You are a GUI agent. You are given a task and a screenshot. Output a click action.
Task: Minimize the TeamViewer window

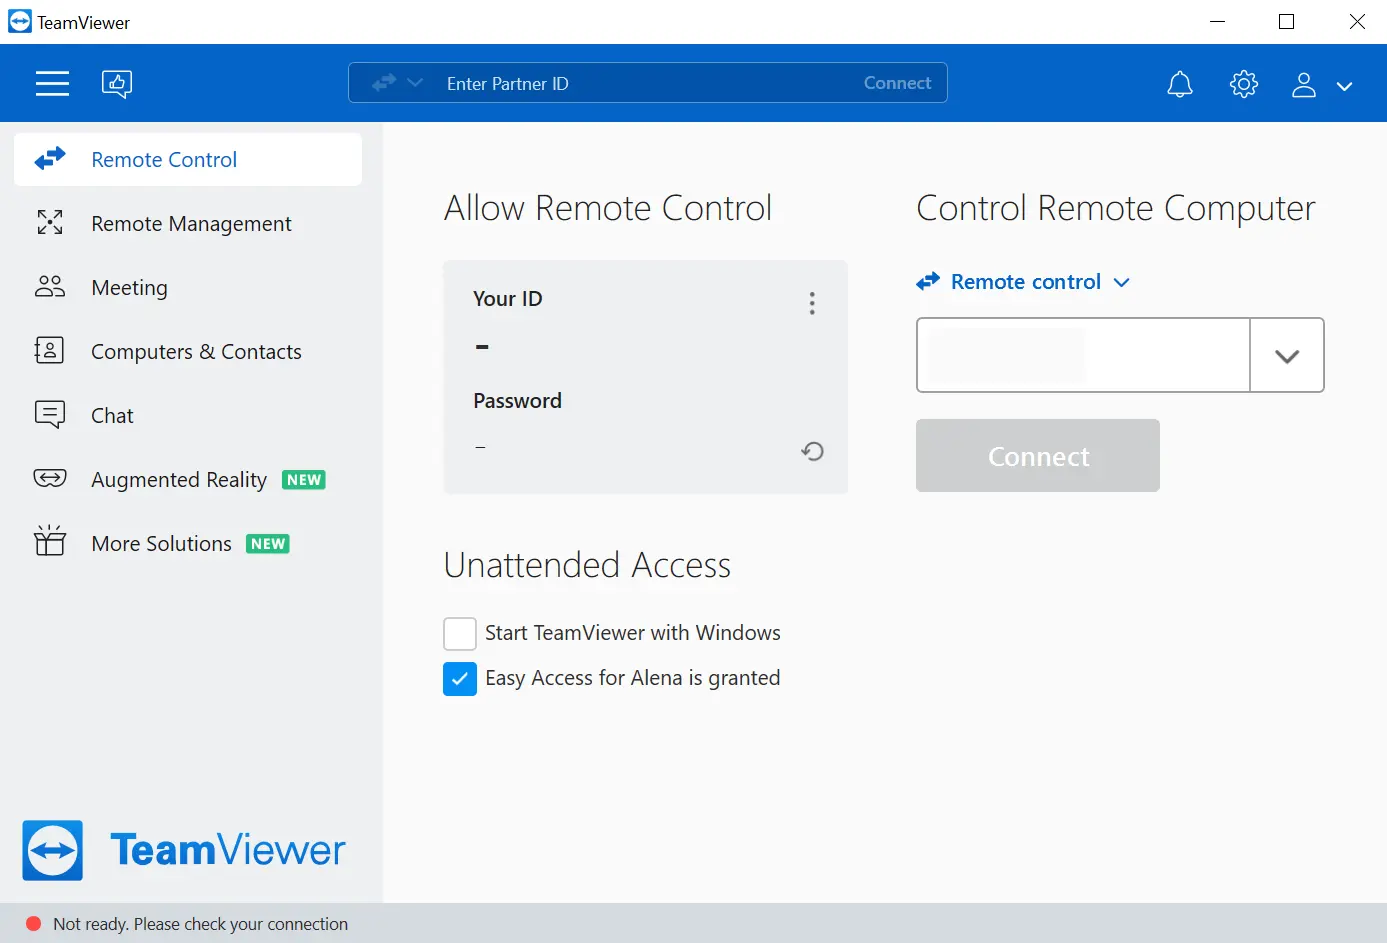[1217, 22]
